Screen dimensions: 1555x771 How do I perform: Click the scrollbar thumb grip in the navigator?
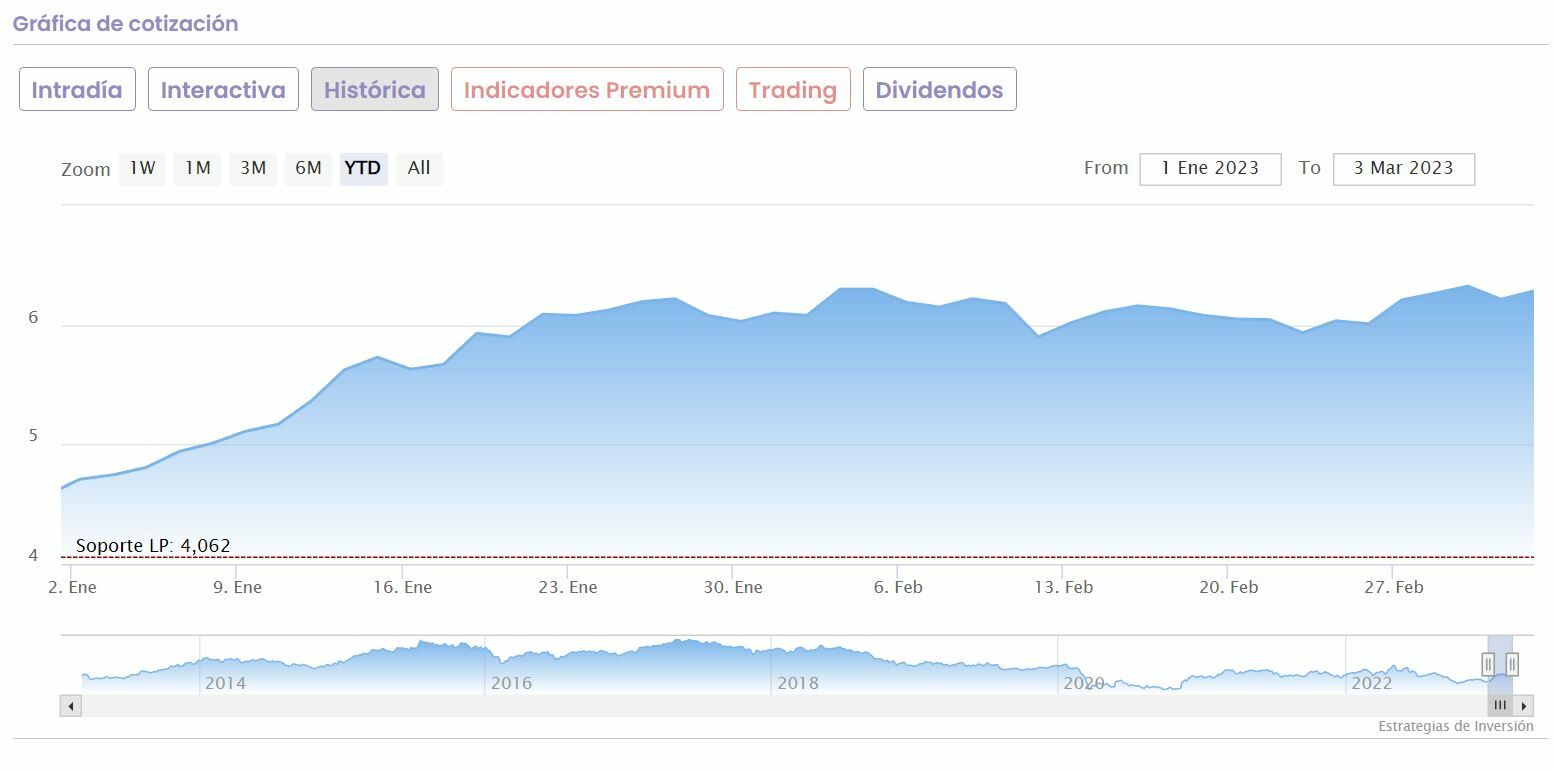1500,706
